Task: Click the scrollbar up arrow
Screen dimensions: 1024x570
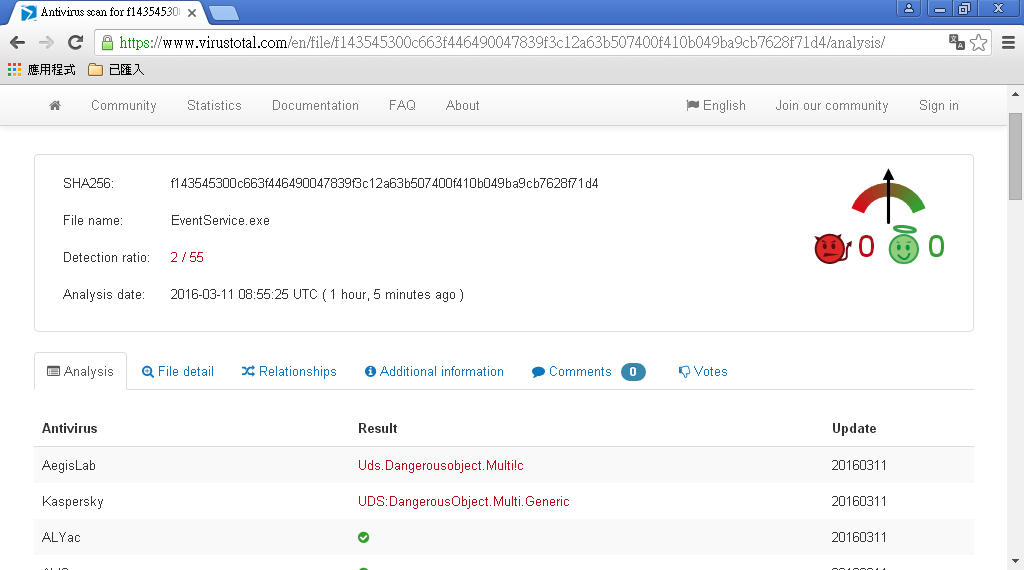Action: [x=1015, y=94]
